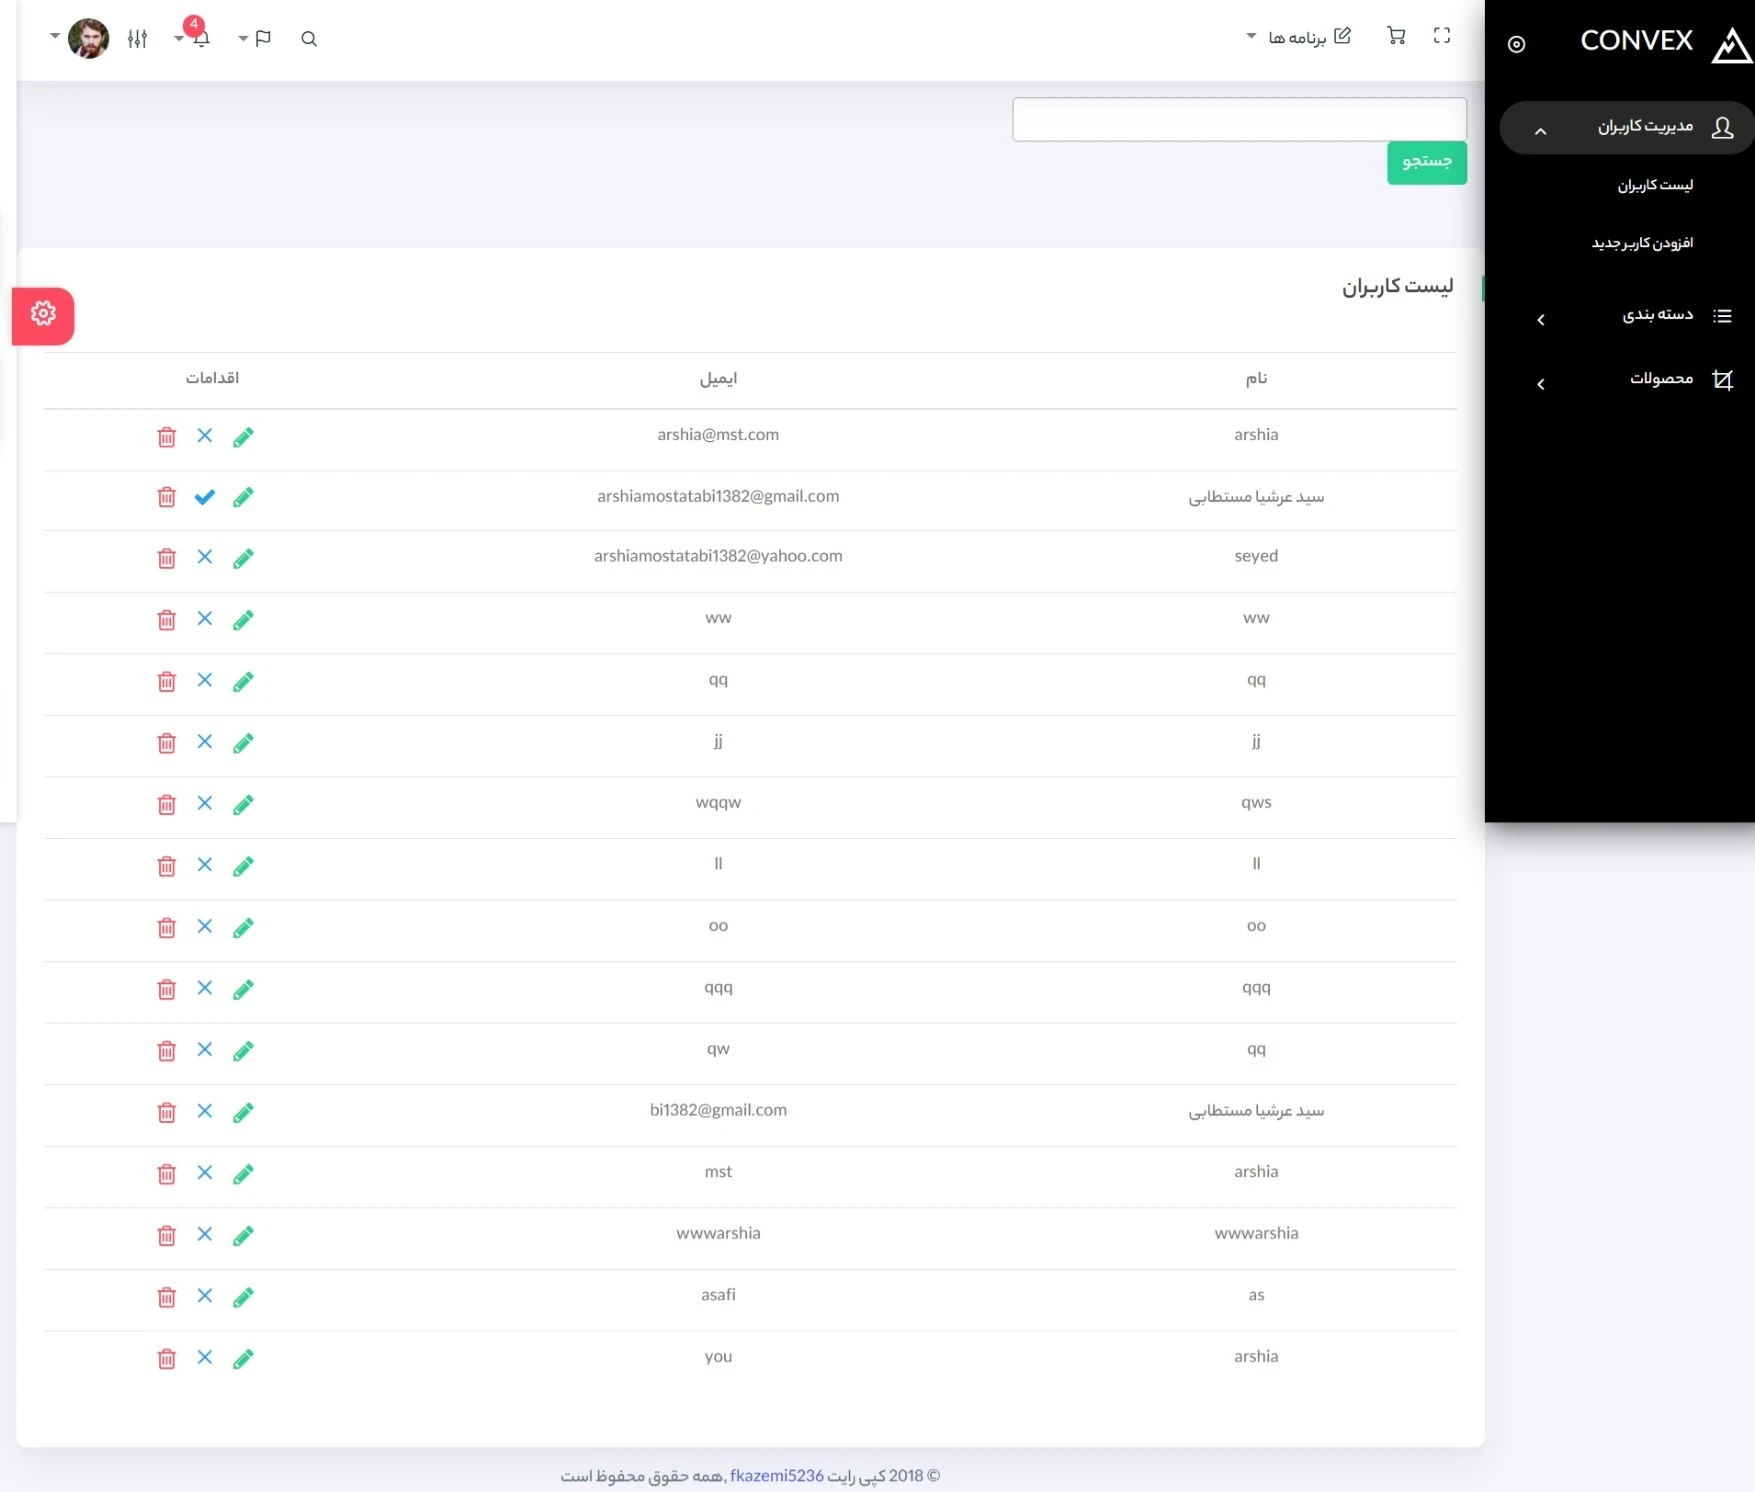This screenshot has width=1755, height=1492.
Task: Enter fullscreen mode using the header icon
Action: pos(1441,36)
